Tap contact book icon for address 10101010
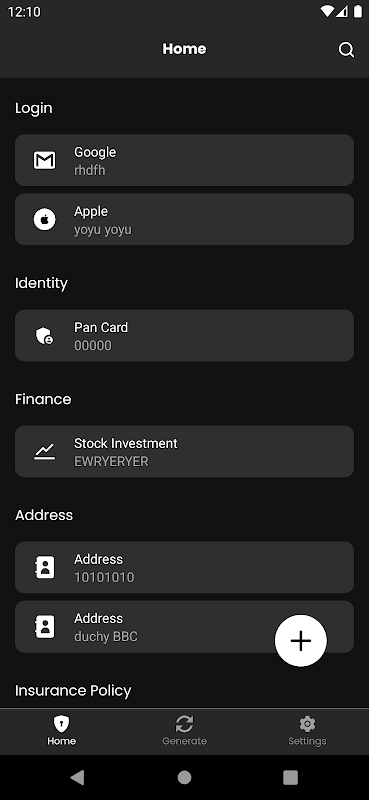 44,567
